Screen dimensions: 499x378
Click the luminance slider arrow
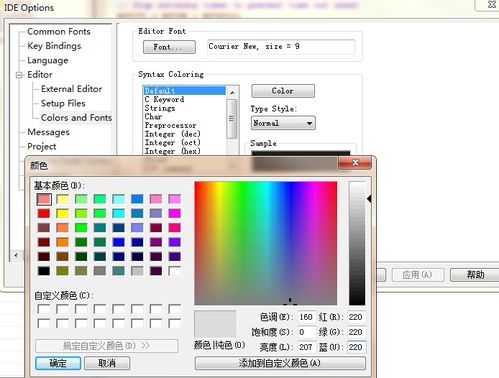tap(369, 199)
